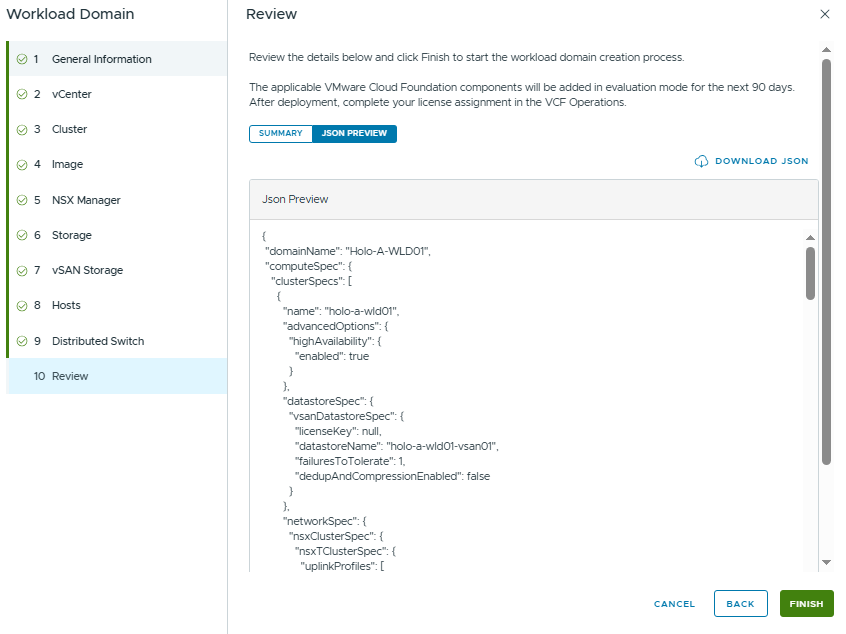846x634 pixels.
Task: Download the JSON file
Action: point(761,161)
